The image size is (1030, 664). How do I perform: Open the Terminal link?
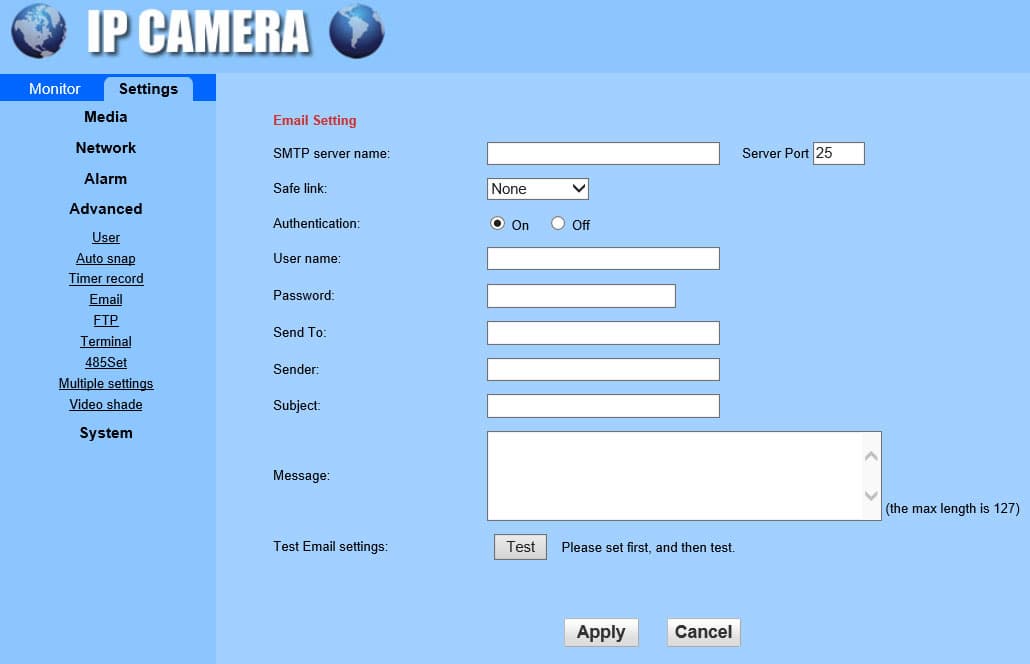coord(106,342)
